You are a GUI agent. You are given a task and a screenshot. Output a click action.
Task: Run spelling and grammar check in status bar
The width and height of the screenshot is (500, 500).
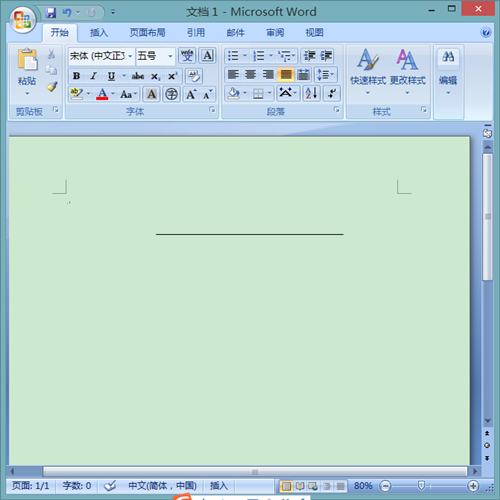click(x=110, y=486)
